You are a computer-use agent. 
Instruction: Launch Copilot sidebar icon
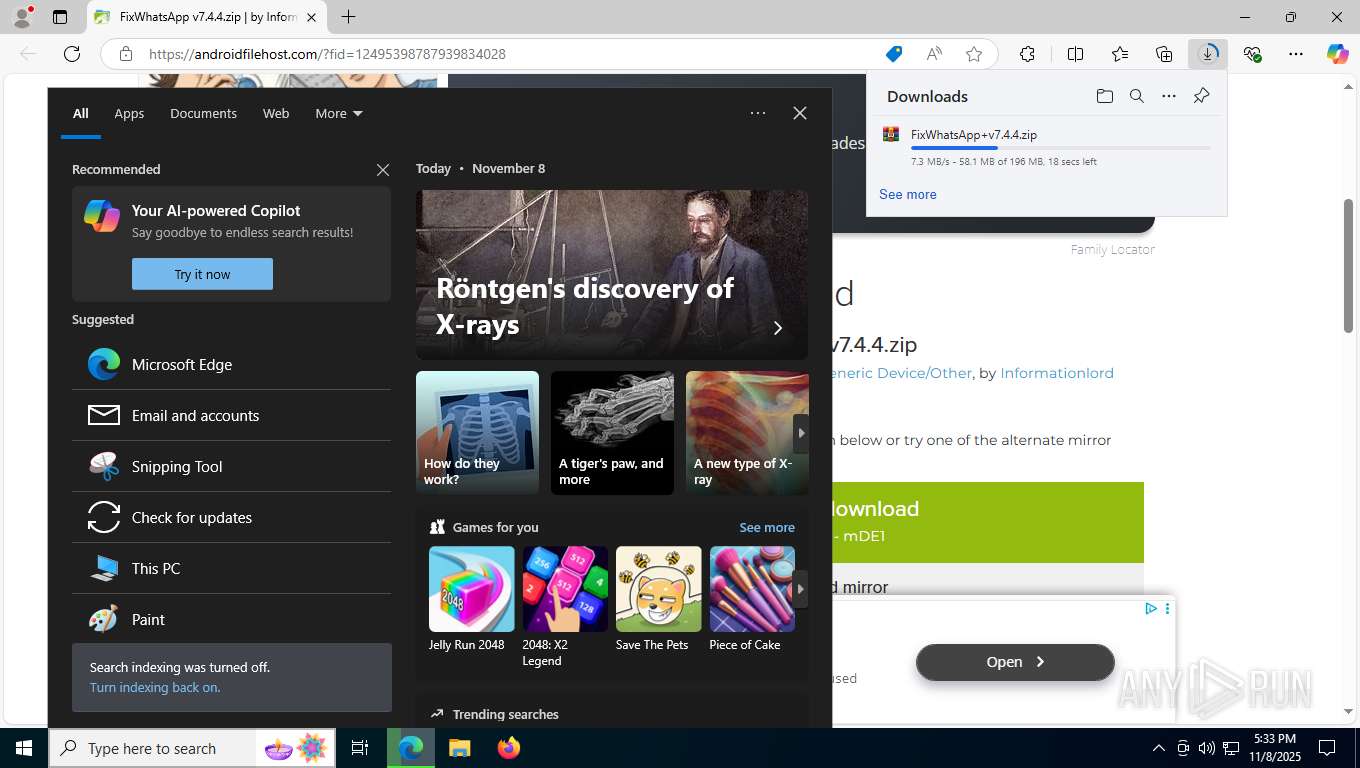(1338, 54)
